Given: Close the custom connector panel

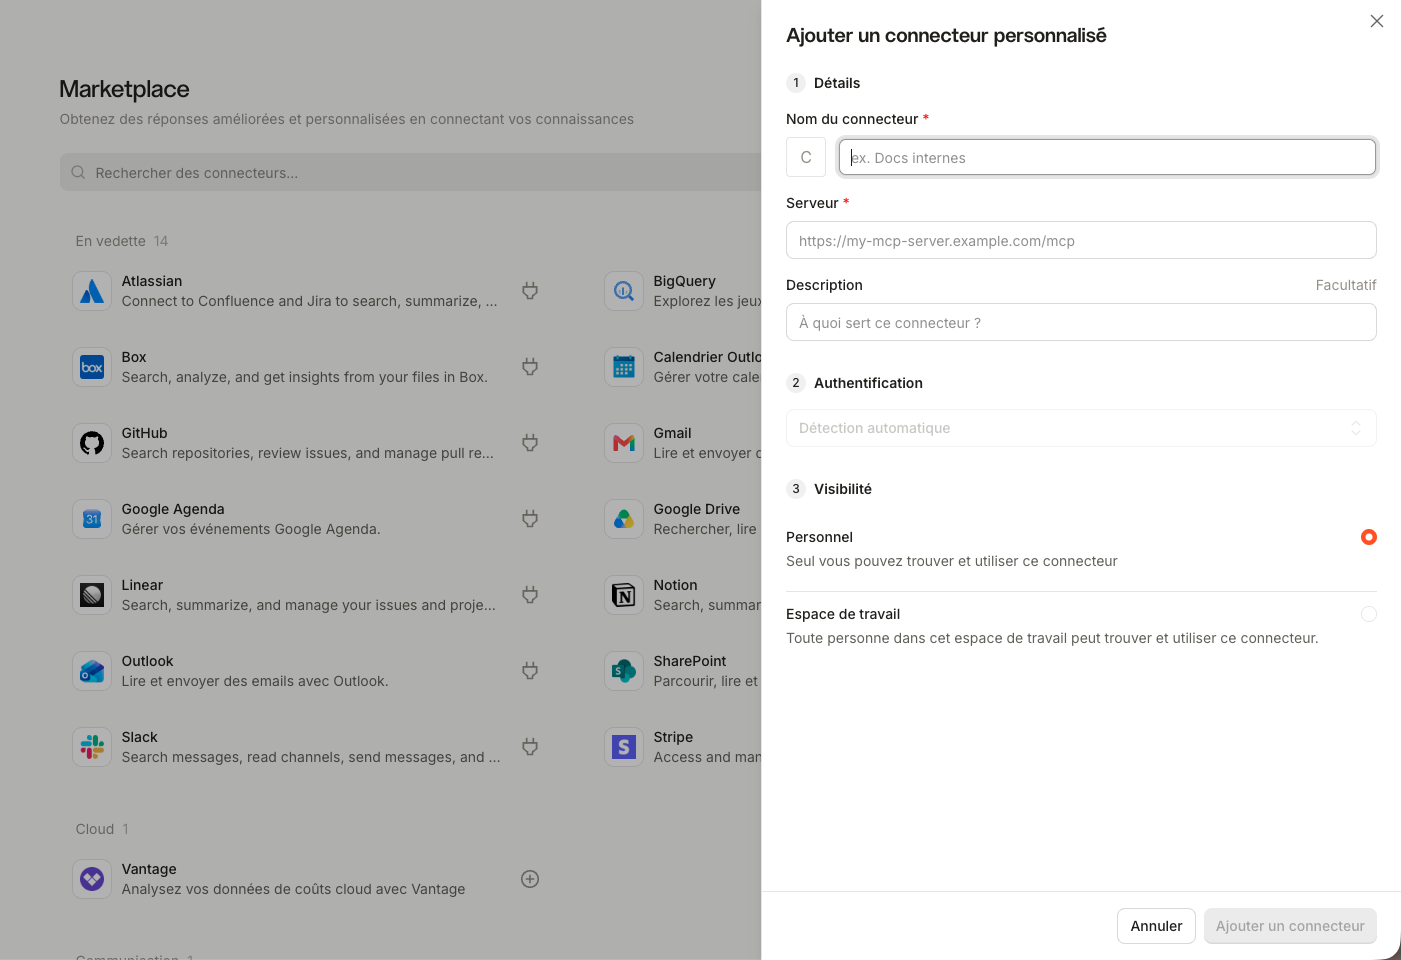Looking at the screenshot, I should click(1377, 21).
